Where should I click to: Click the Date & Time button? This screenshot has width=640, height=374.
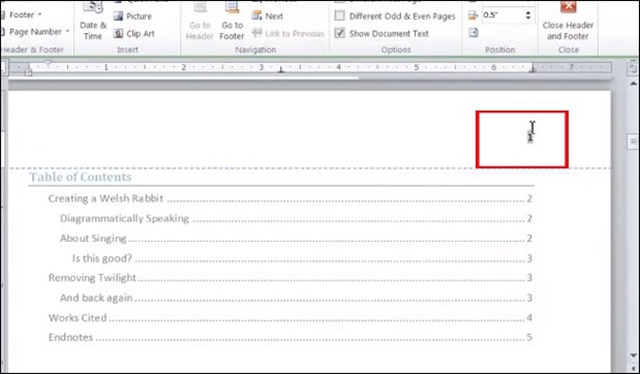pyautogui.click(x=93, y=21)
